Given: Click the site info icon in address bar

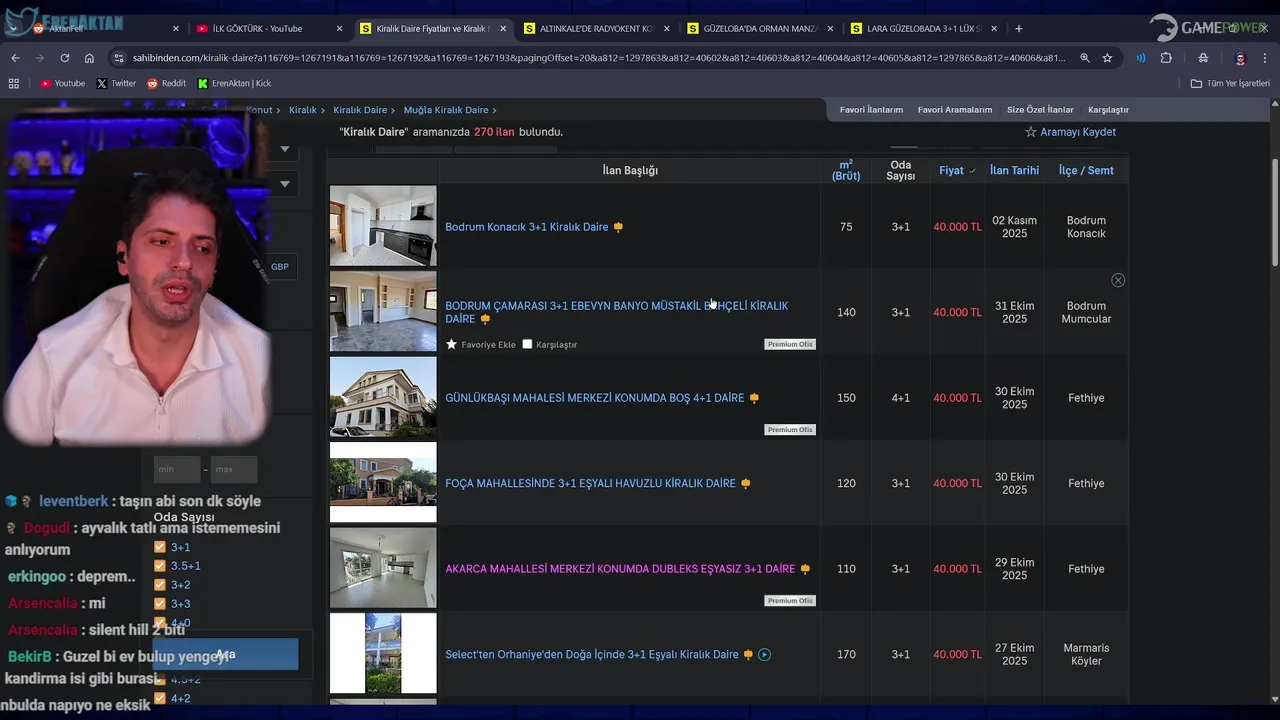Looking at the screenshot, I should pyautogui.click(x=120, y=58).
